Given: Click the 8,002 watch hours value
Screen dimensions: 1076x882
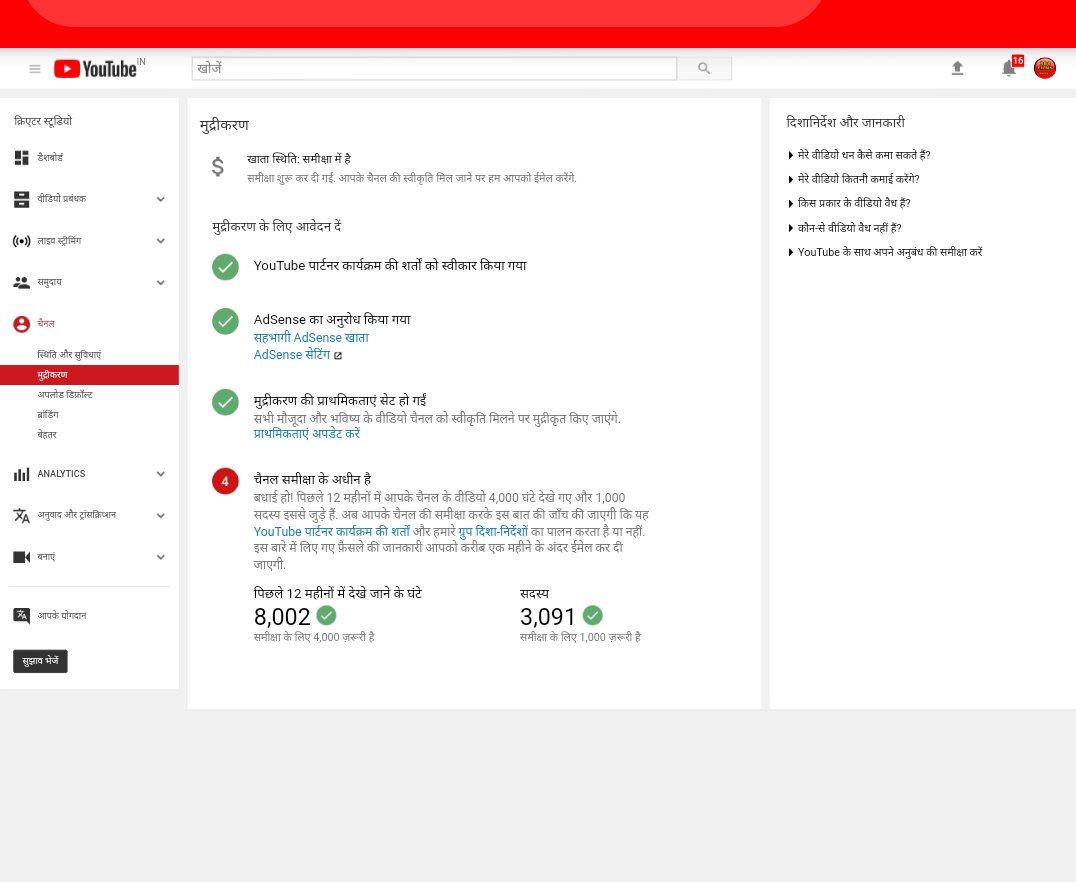Looking at the screenshot, I should 282,616.
